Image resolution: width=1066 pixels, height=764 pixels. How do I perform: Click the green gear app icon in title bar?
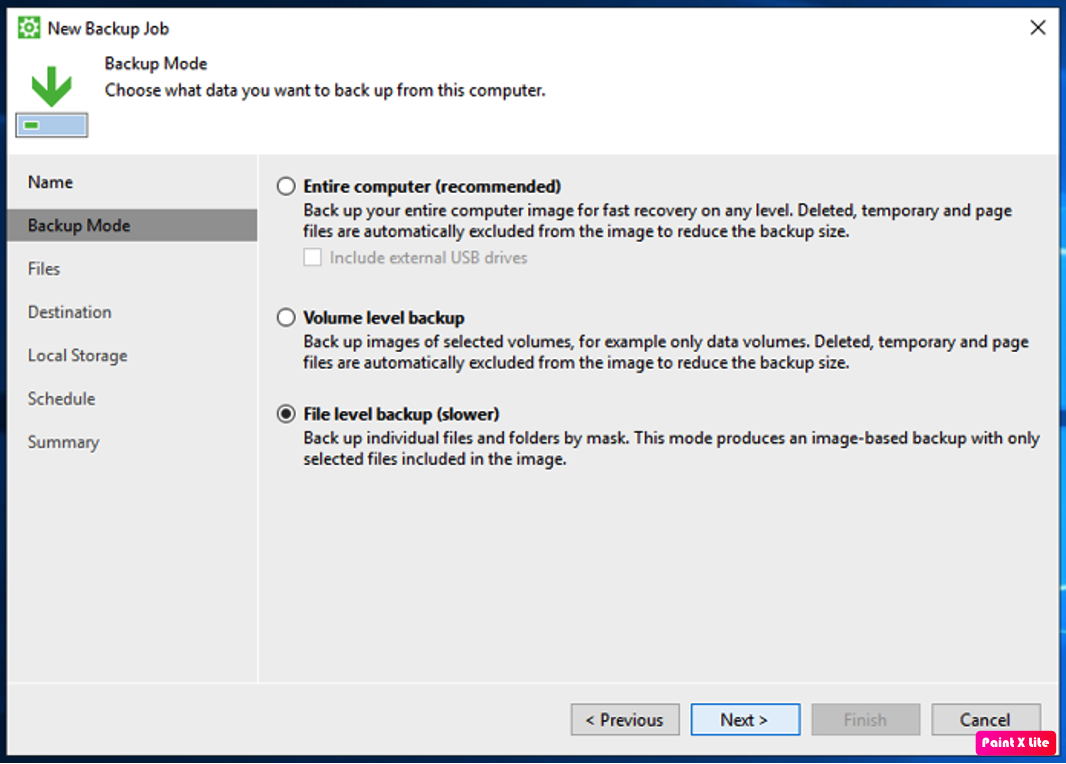click(29, 29)
